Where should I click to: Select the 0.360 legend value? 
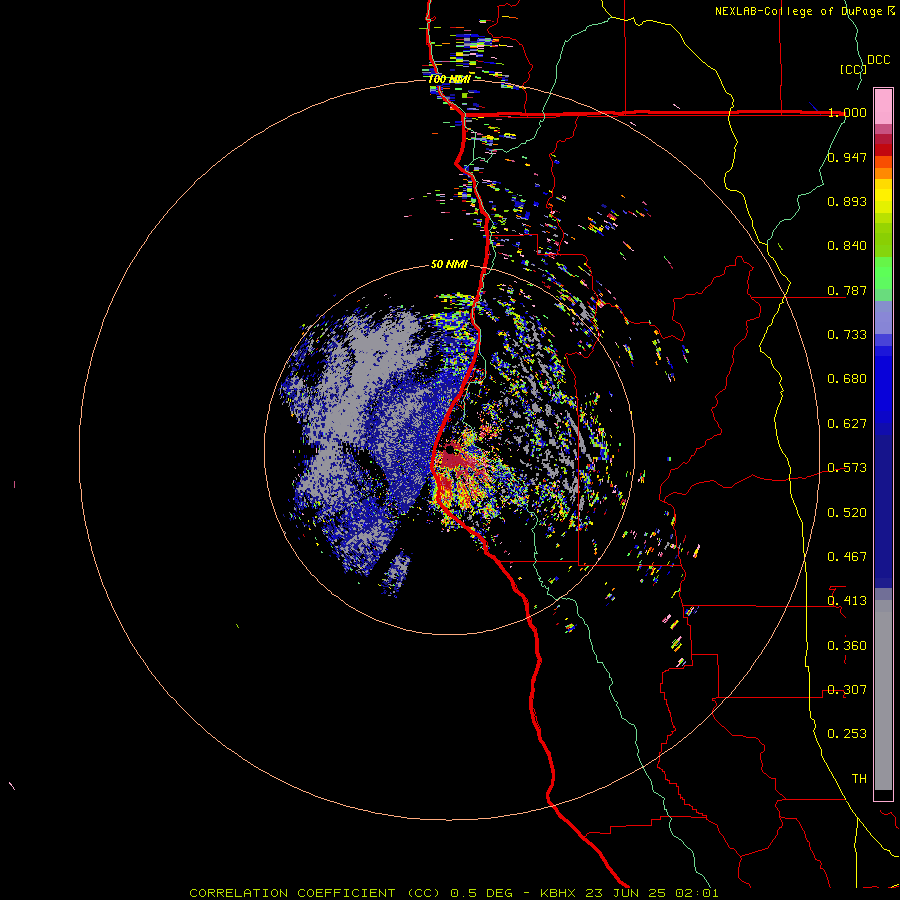[x=847, y=646]
